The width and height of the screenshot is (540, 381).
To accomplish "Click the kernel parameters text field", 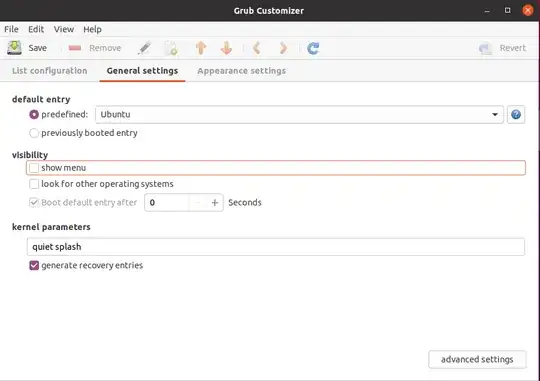I will pos(276,247).
